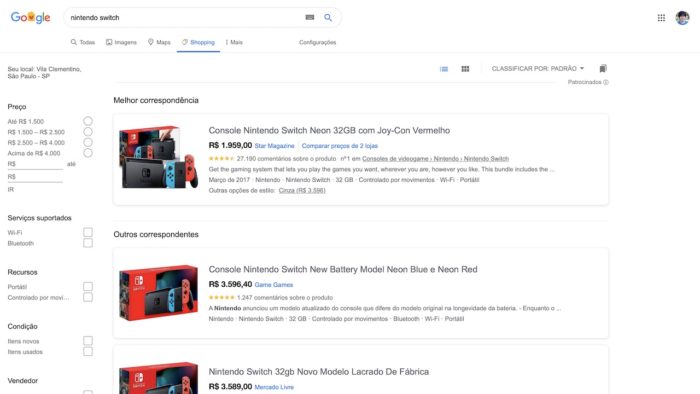Image resolution: width=700 pixels, height=394 pixels.
Task: Click the Google logo
Action: (x=30, y=18)
